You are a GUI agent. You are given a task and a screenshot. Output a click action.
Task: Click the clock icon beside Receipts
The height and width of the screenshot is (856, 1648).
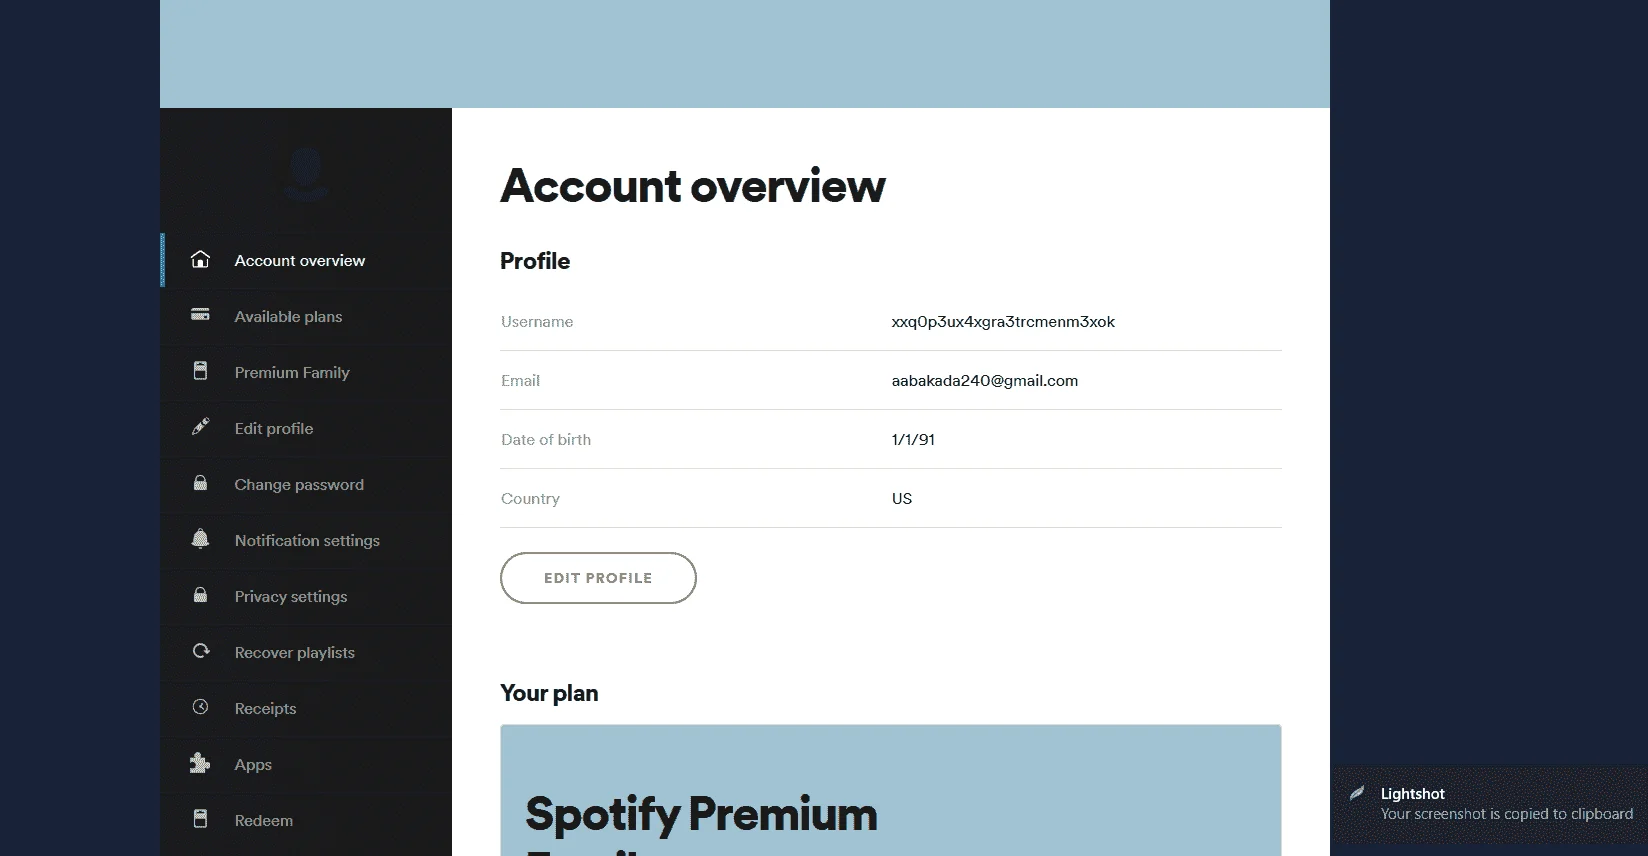tap(200, 707)
